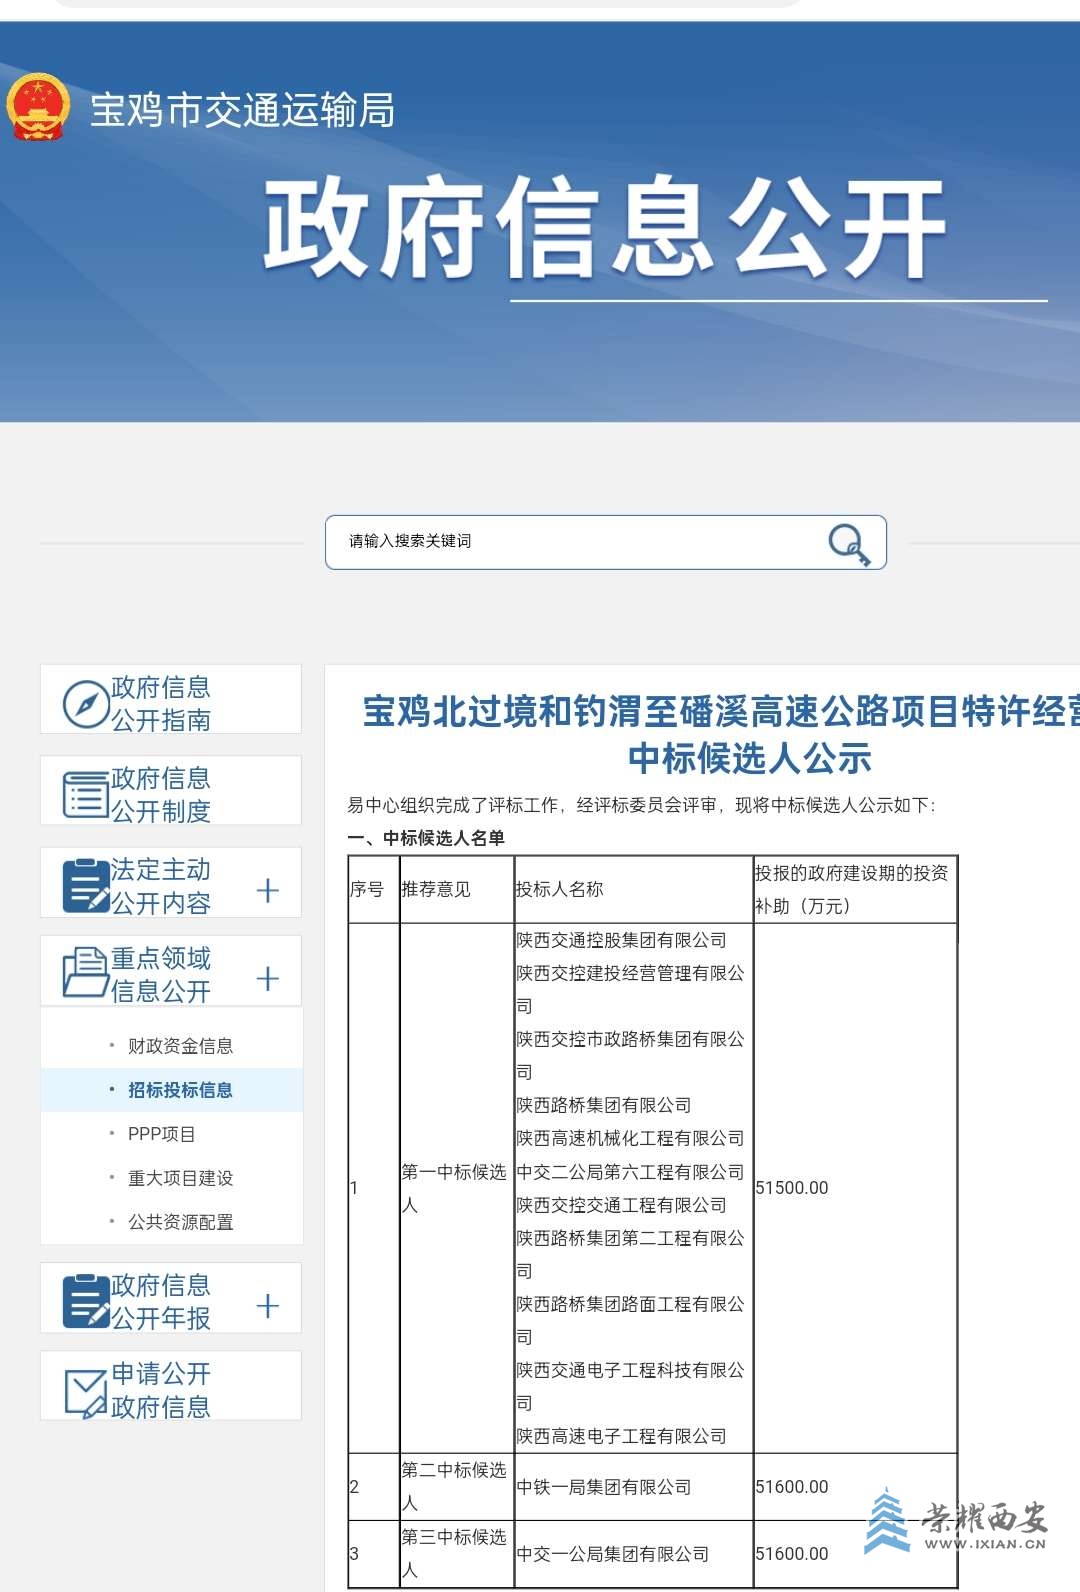This screenshot has width=1080, height=1592.
Task: Click the 宝鸡市交通运输局 site title
Action: click(x=242, y=110)
